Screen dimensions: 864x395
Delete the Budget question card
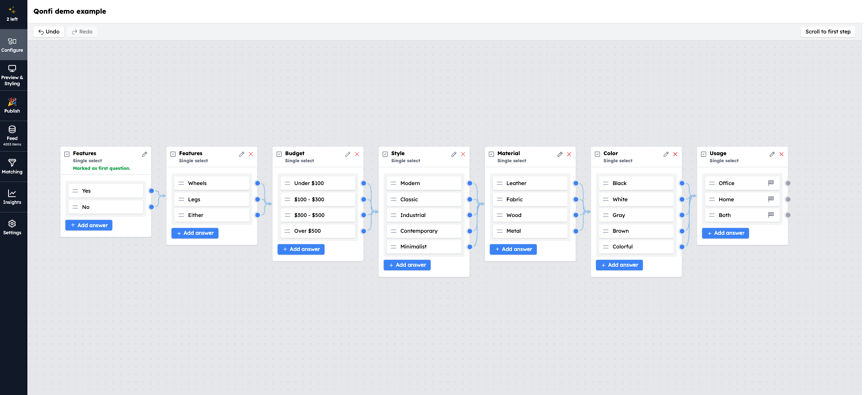pyautogui.click(x=357, y=154)
